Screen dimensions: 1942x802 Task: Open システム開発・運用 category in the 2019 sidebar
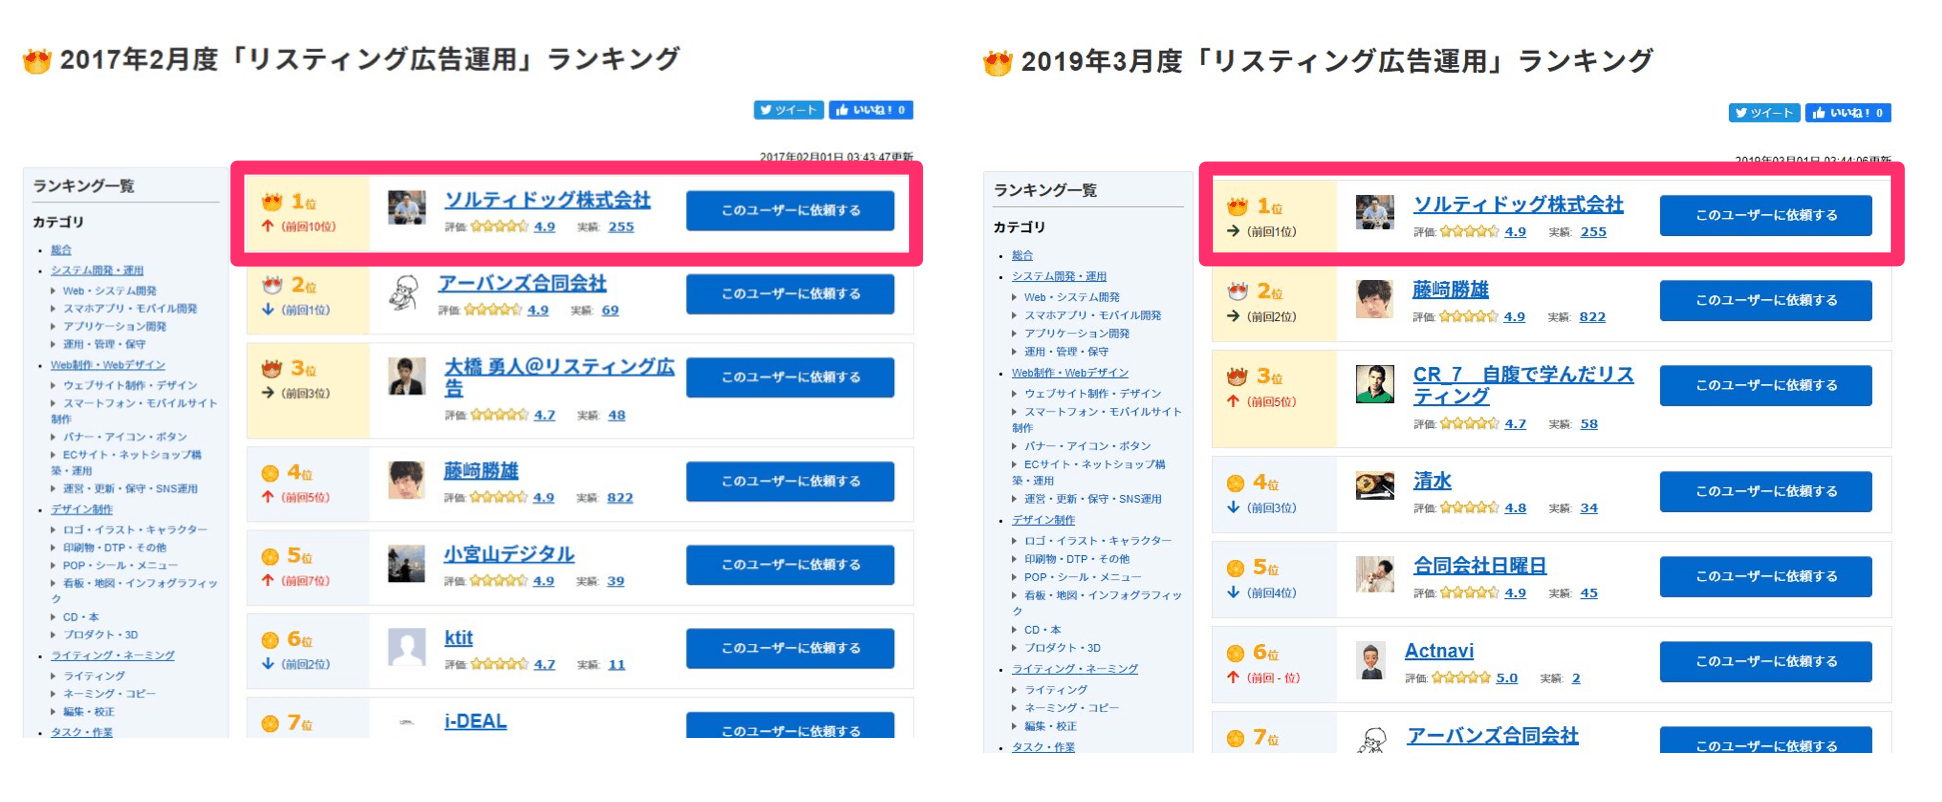(1059, 277)
